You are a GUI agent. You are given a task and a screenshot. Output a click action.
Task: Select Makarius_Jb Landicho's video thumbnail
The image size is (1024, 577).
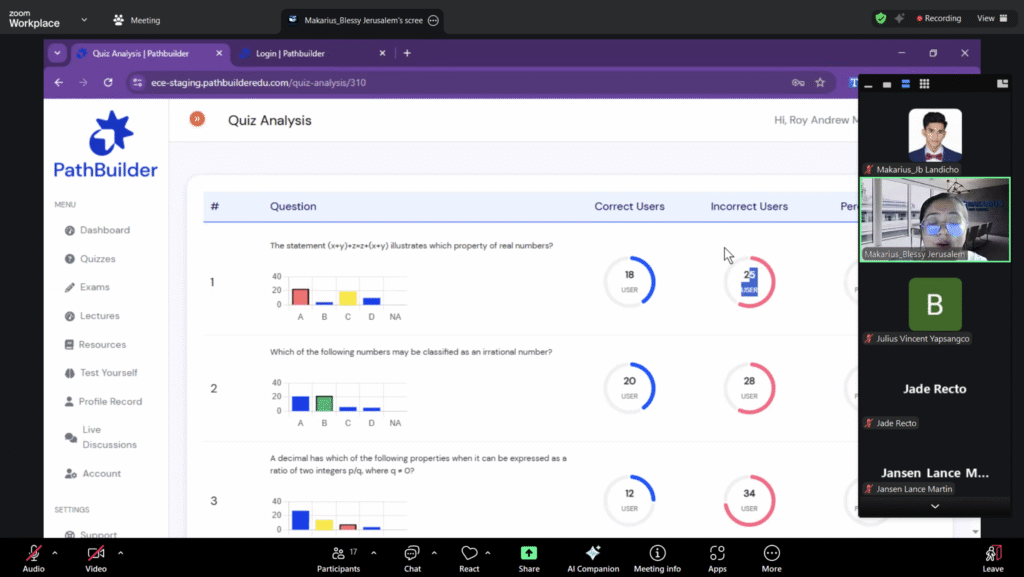pos(935,135)
